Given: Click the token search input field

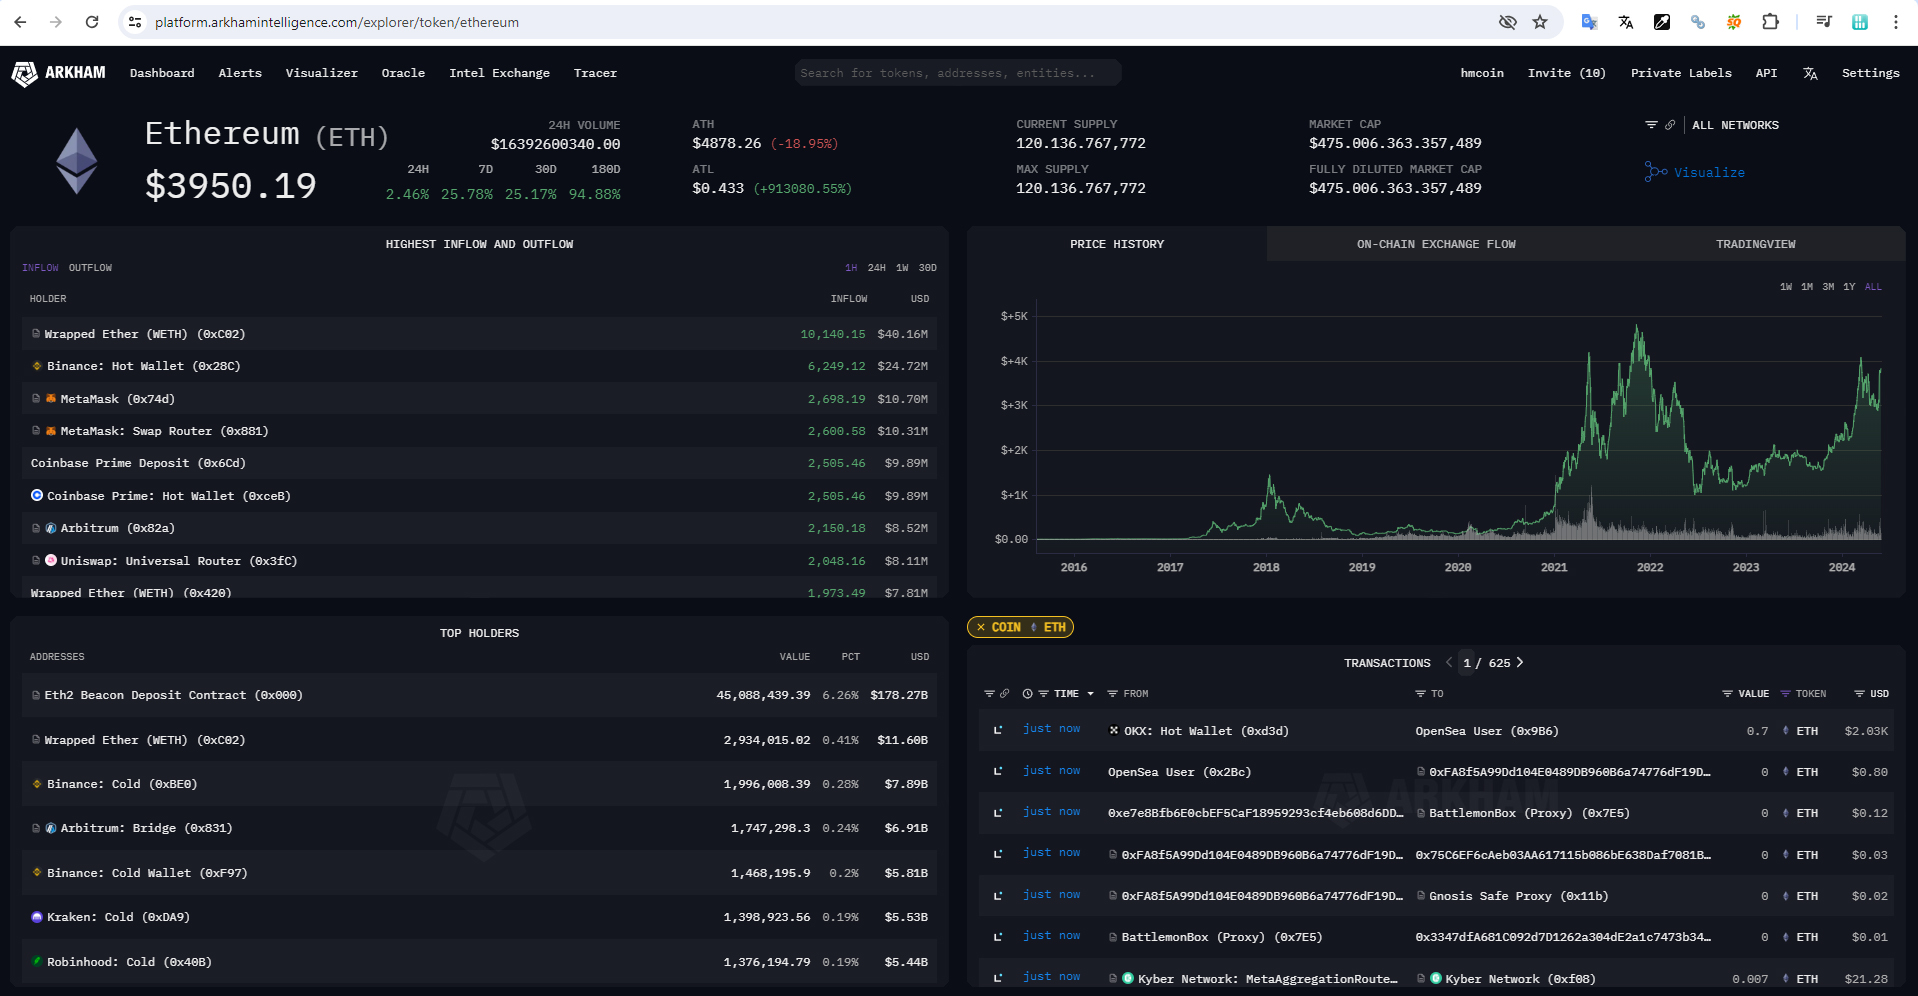Looking at the screenshot, I should [x=958, y=73].
